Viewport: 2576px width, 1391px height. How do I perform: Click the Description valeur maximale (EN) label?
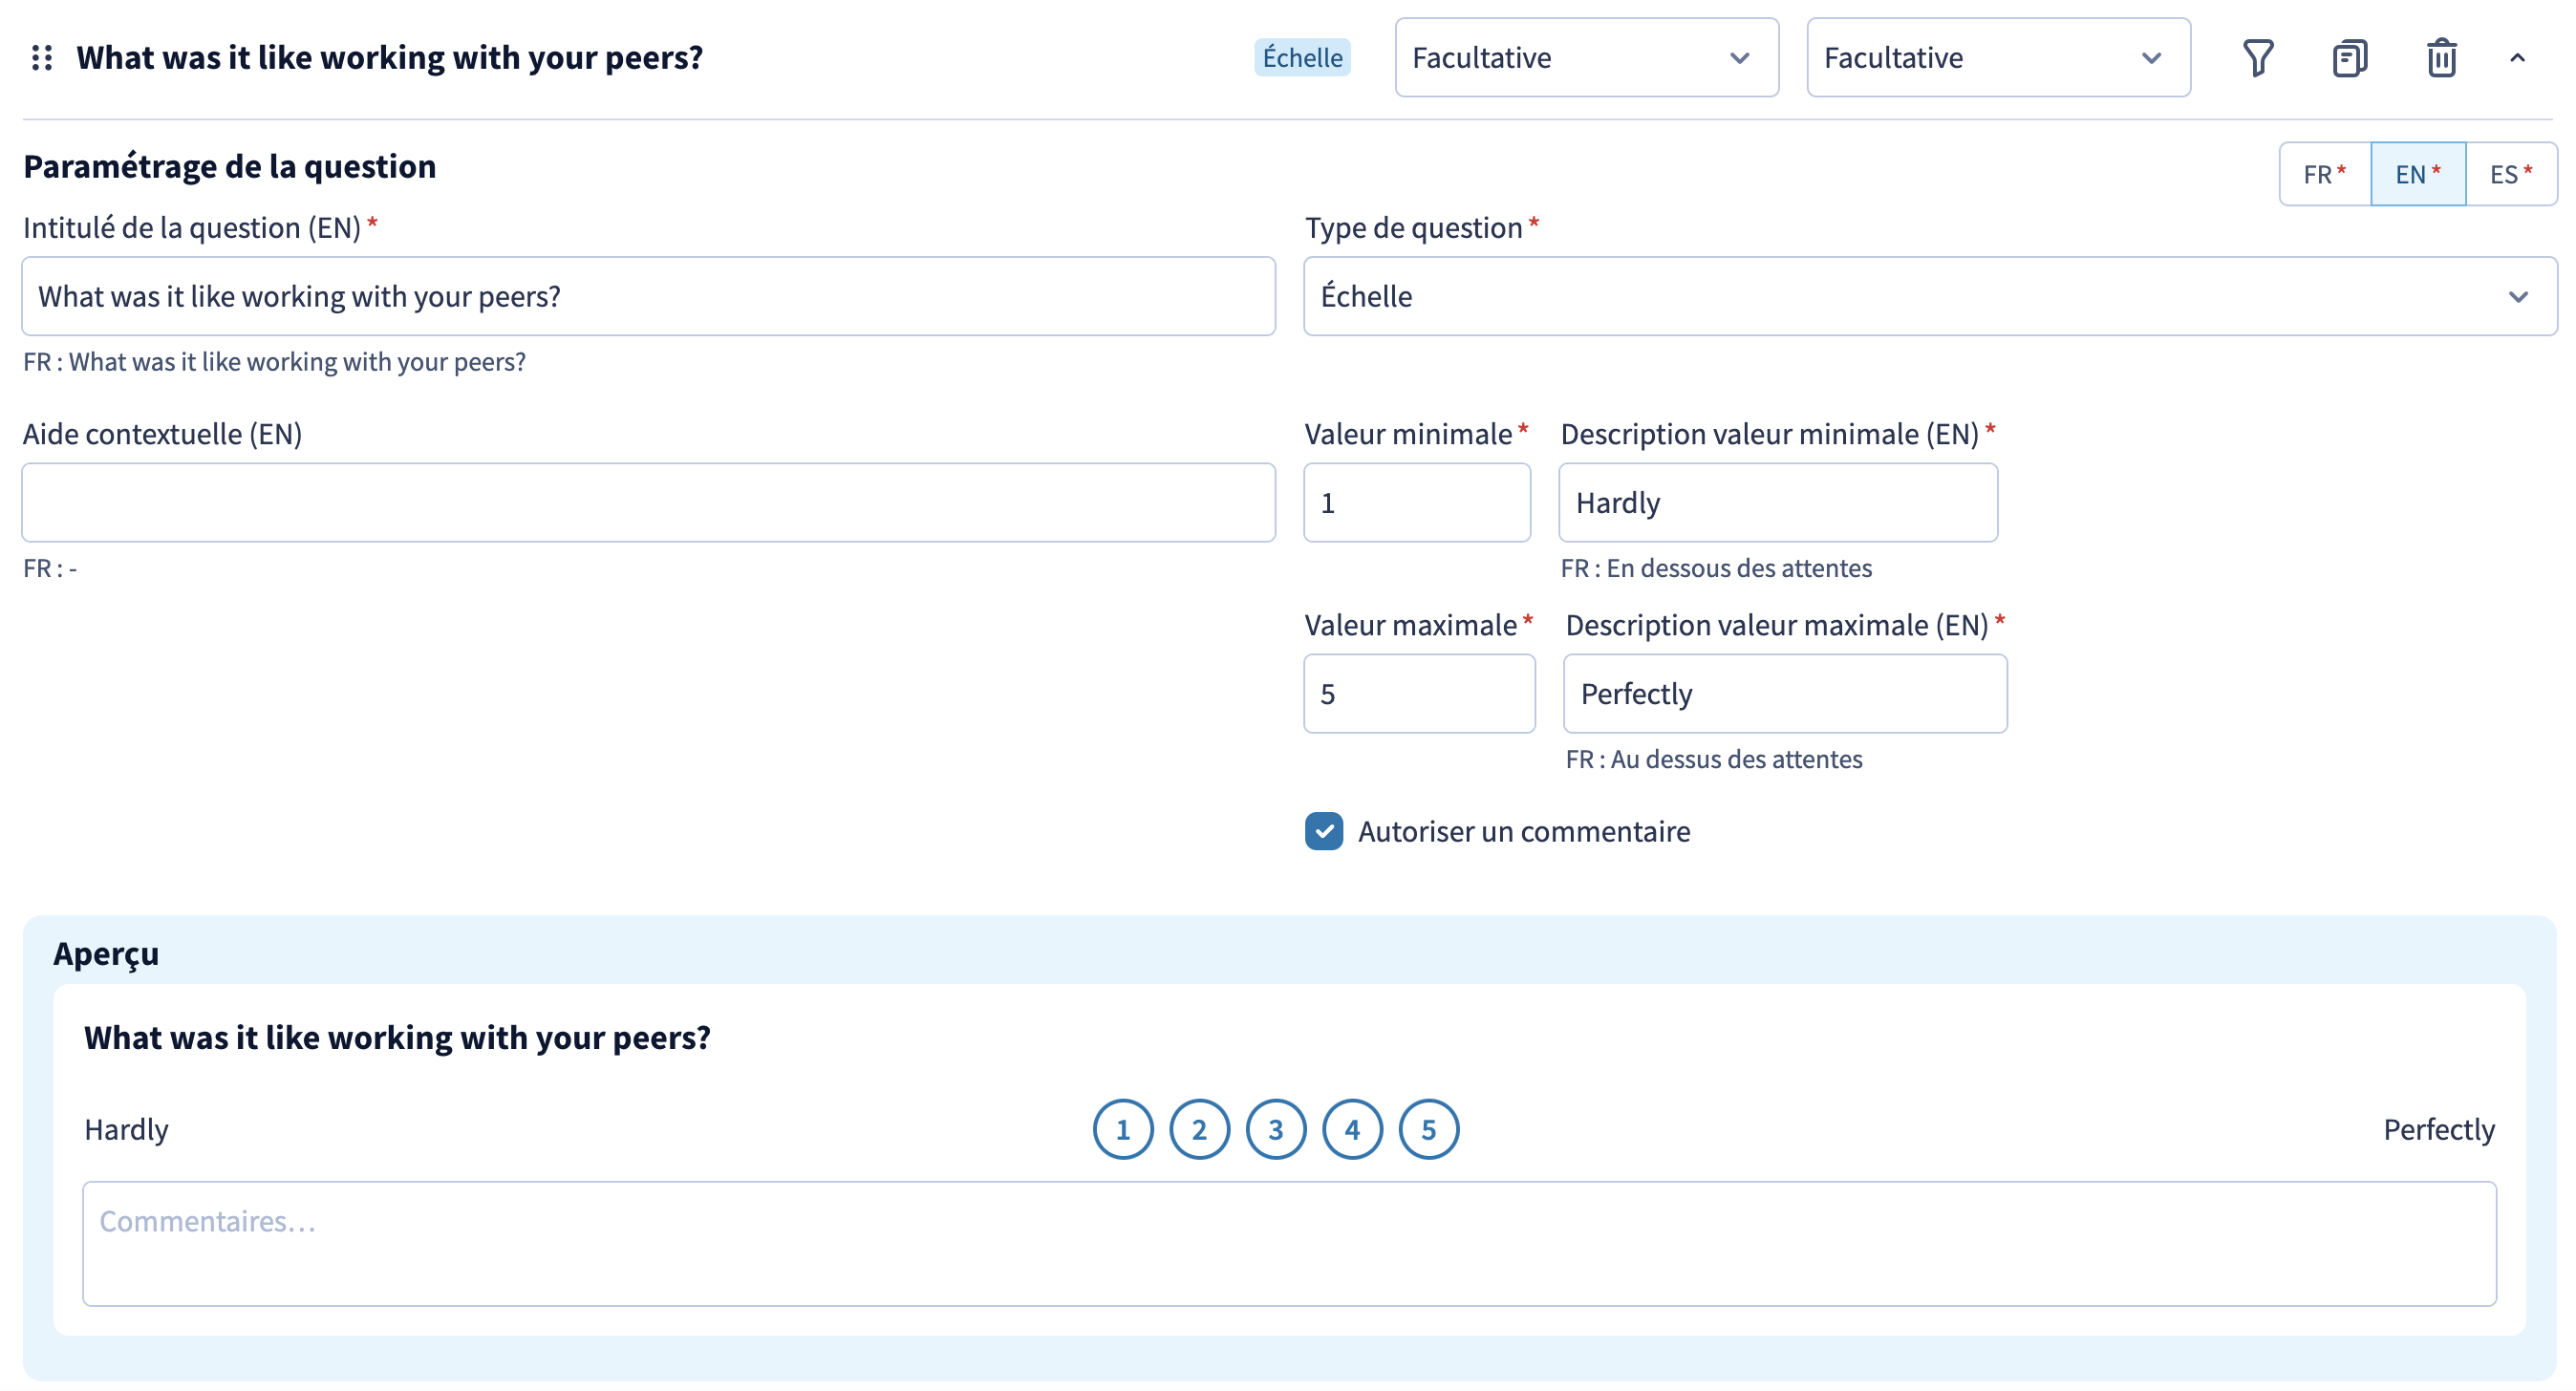(x=1777, y=625)
